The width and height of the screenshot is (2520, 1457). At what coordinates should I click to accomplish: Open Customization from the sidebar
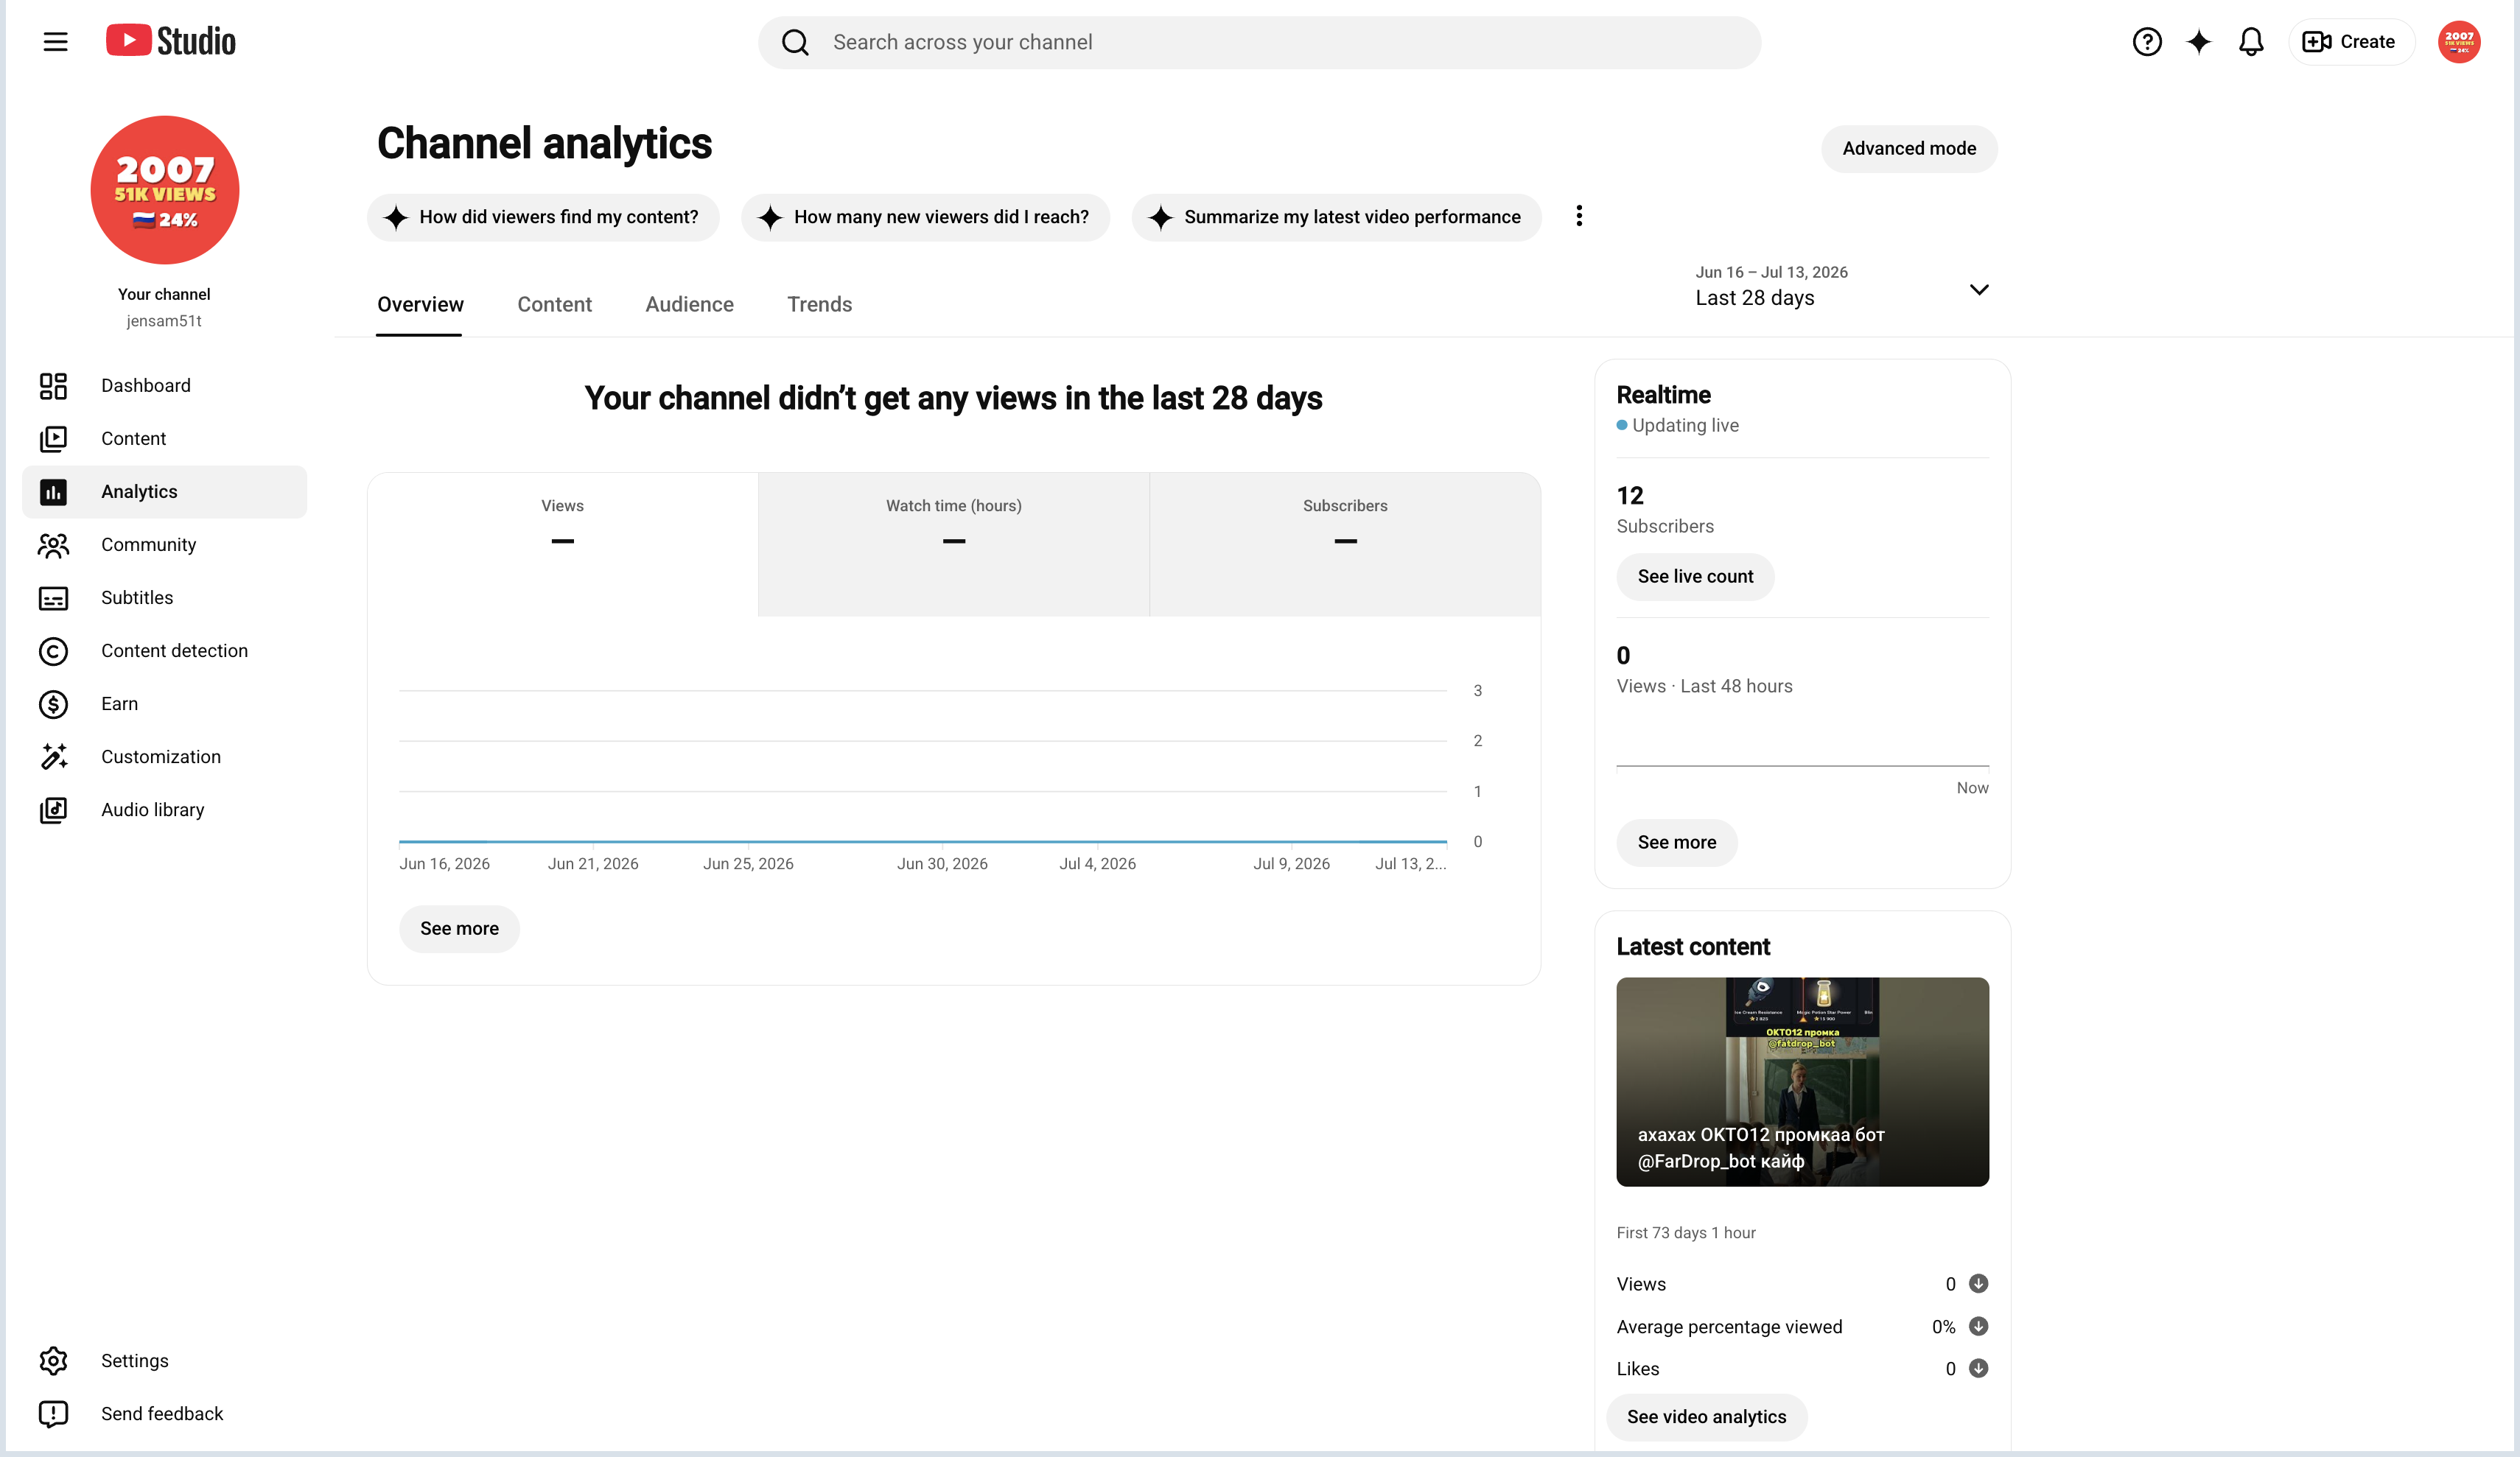tap(165, 757)
